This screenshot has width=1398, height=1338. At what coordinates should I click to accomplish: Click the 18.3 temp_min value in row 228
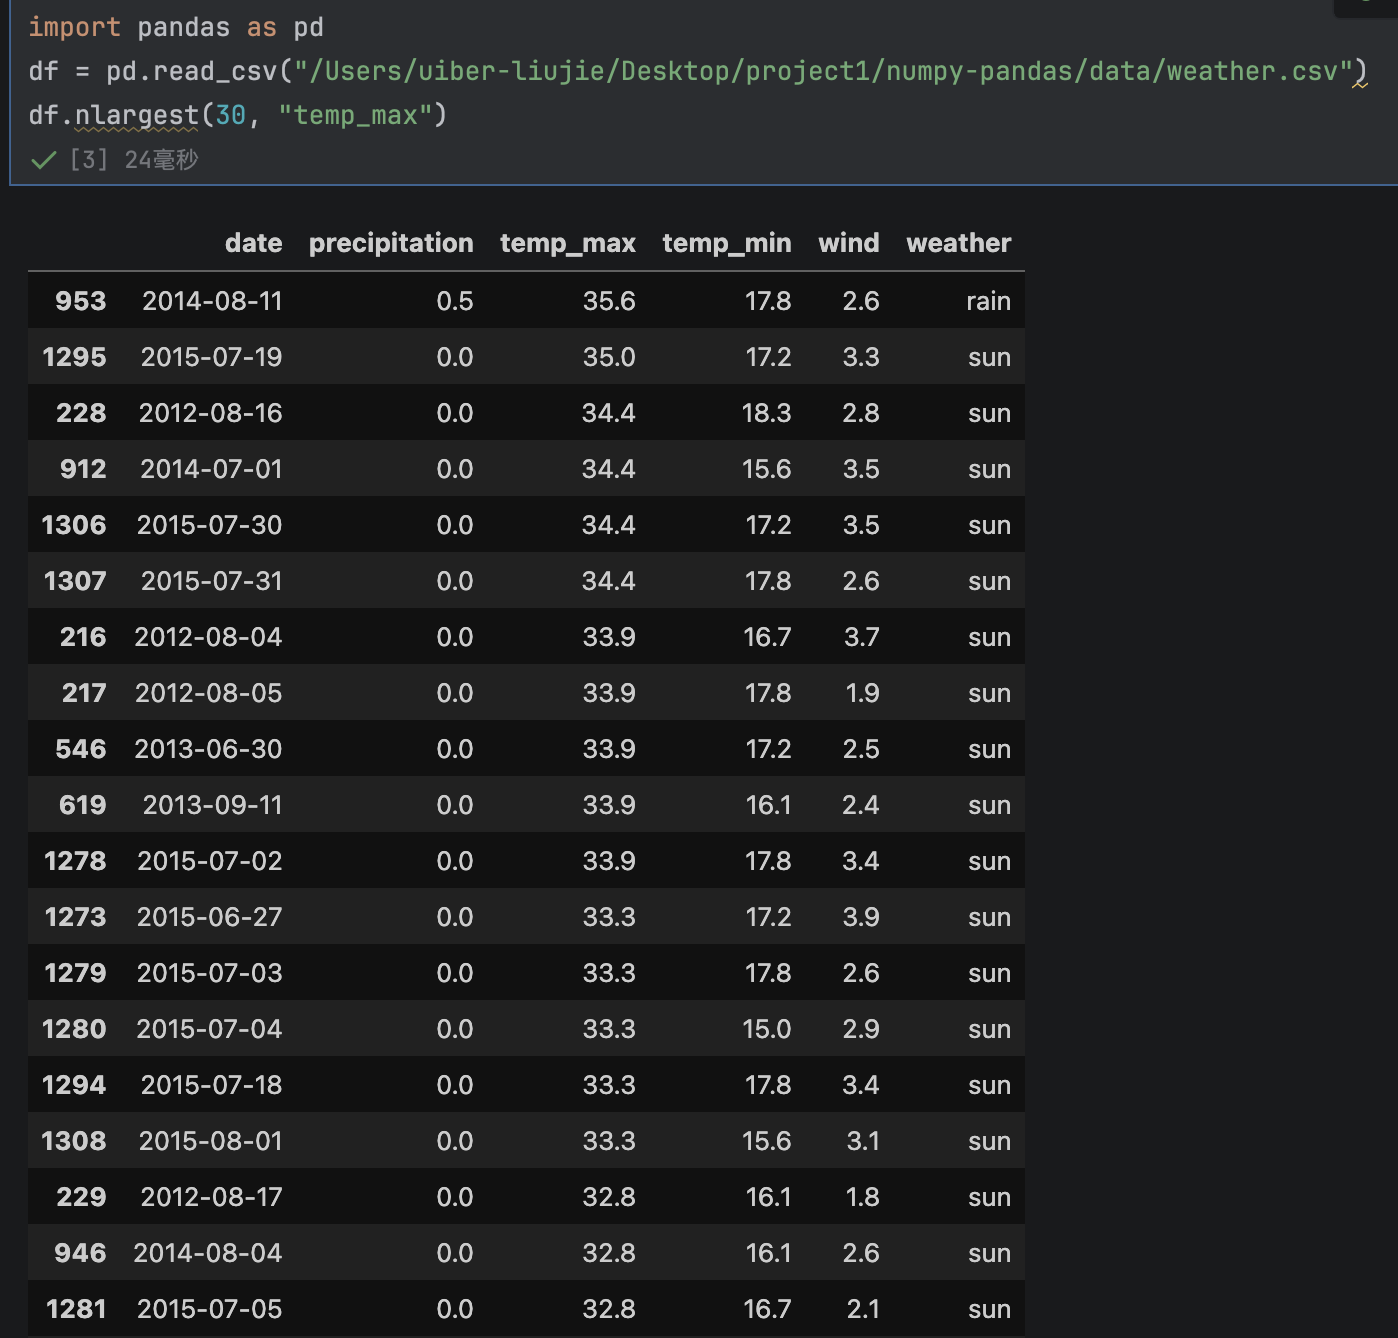(x=766, y=413)
